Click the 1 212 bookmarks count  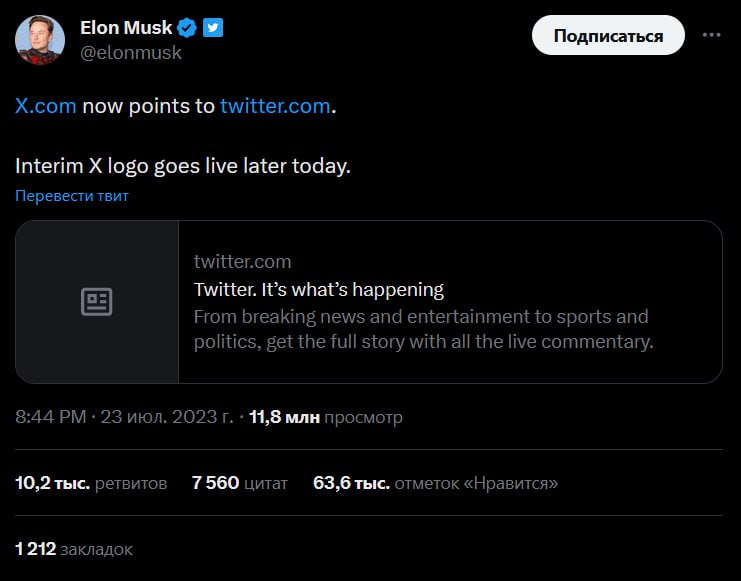point(74,549)
